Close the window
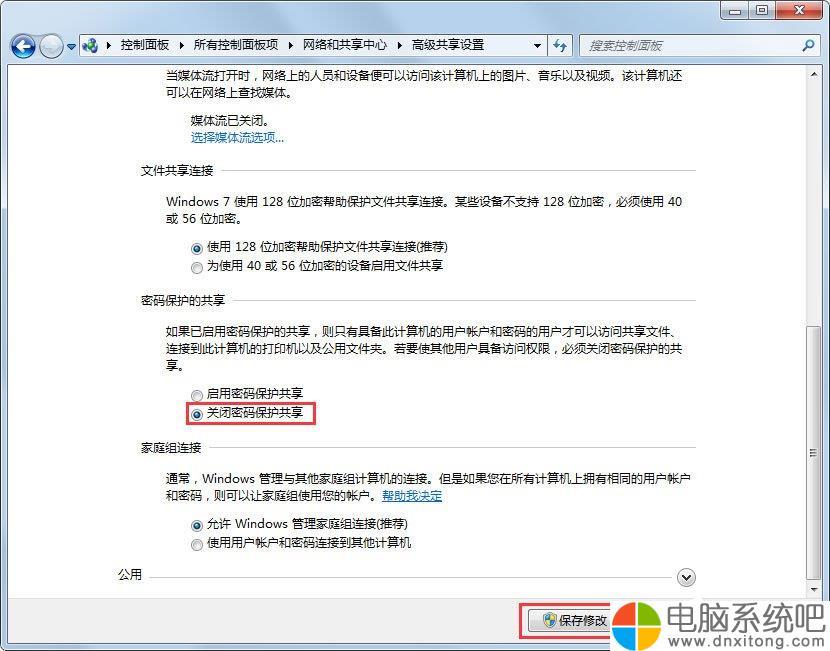 [800, 10]
